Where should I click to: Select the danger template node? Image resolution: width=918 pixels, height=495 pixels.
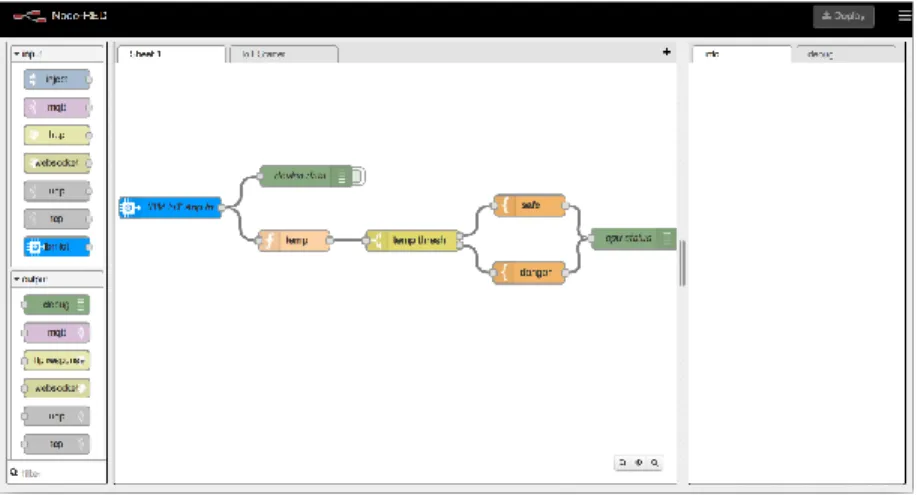point(530,272)
